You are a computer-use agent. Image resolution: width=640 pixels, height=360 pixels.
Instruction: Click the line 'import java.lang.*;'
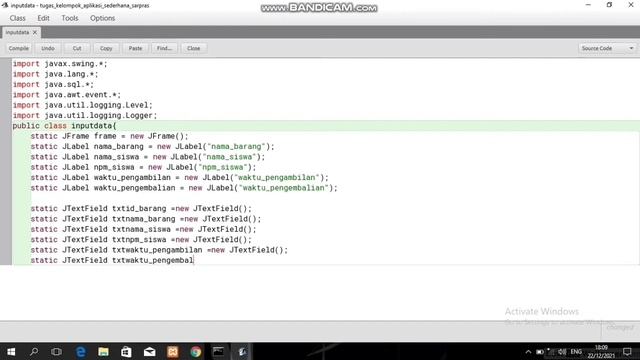[x=56, y=74]
